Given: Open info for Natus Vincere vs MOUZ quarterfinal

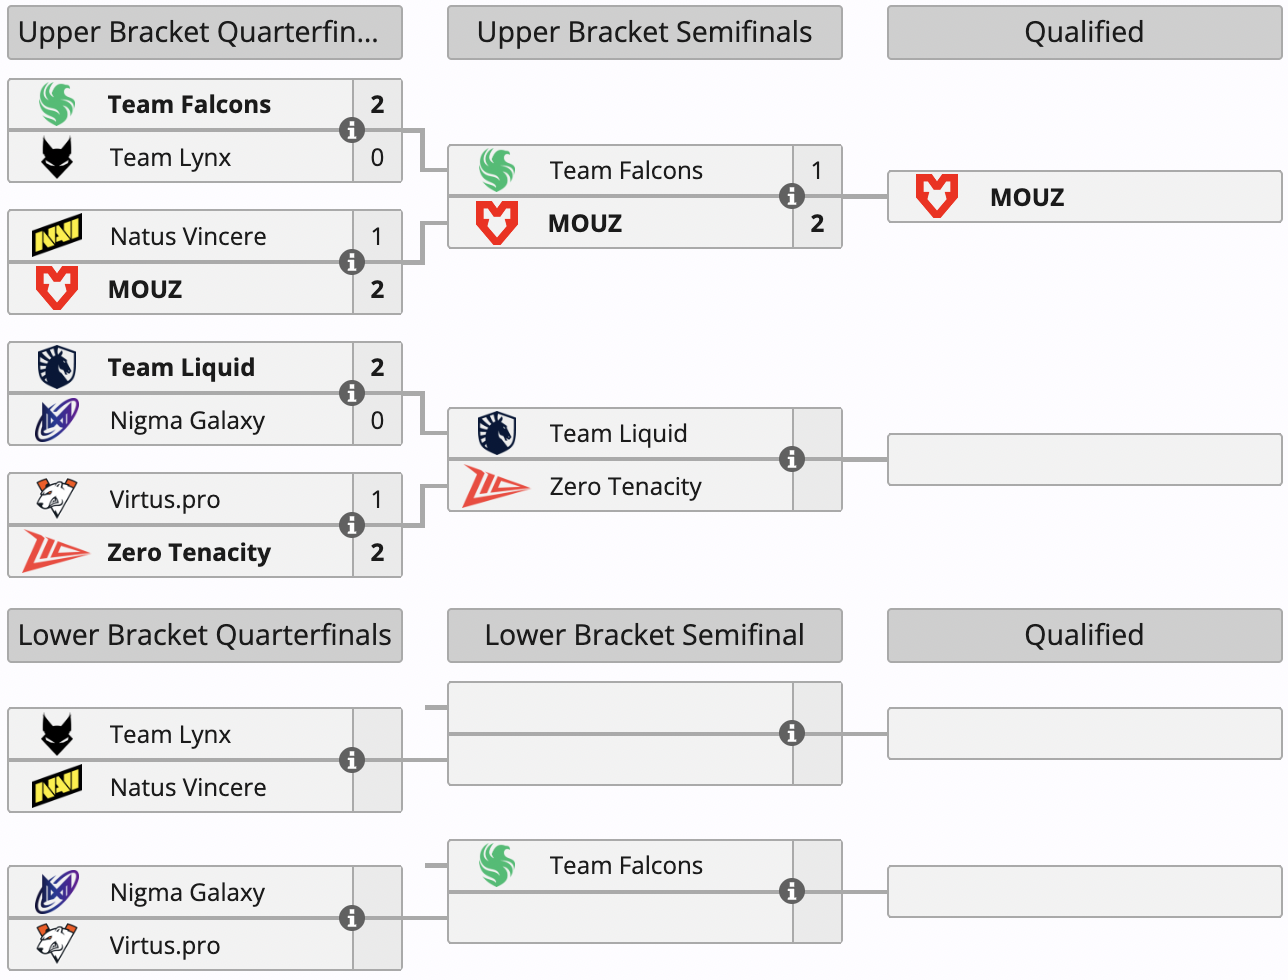Looking at the screenshot, I should tap(352, 262).
